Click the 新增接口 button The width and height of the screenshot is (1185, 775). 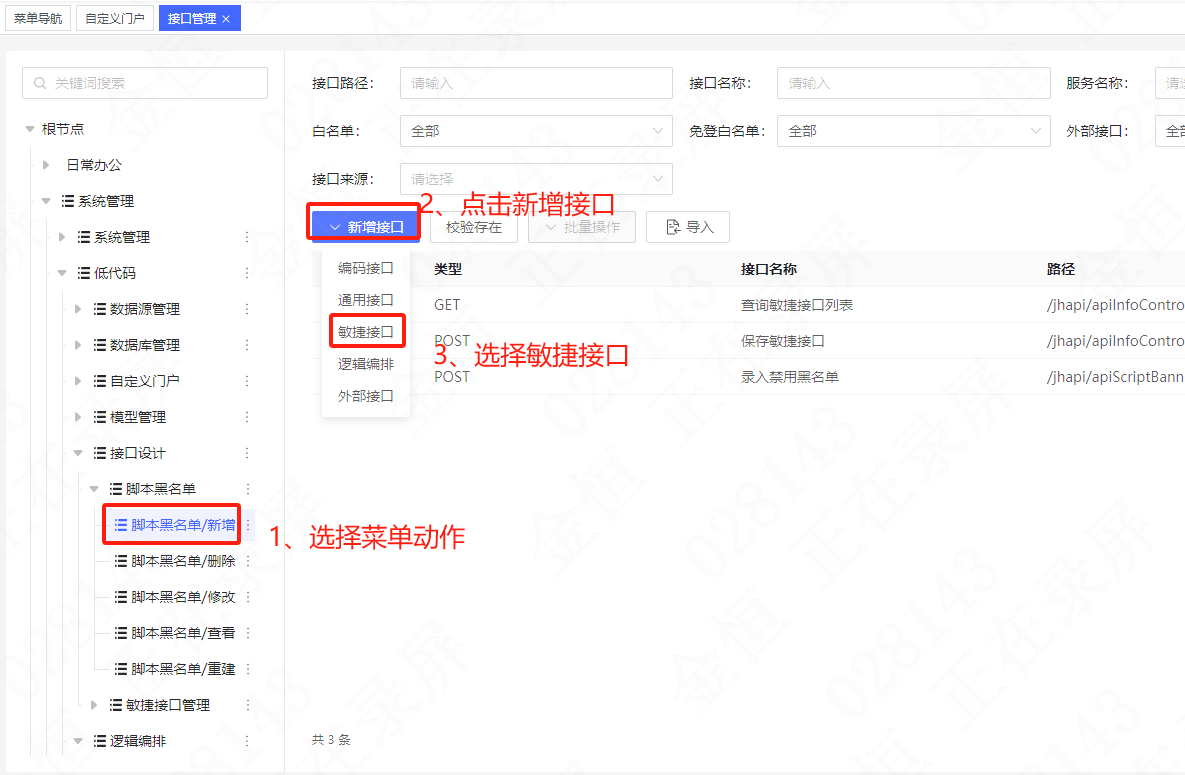tap(366, 227)
